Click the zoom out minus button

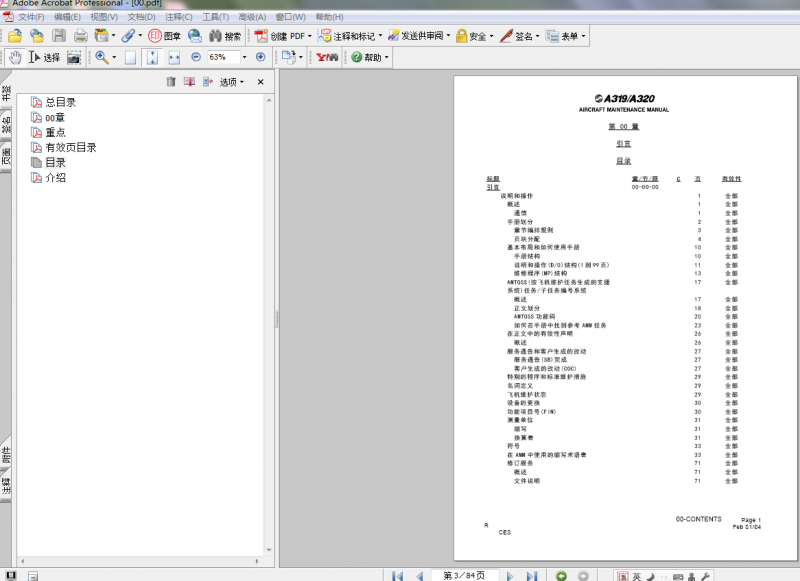196,57
